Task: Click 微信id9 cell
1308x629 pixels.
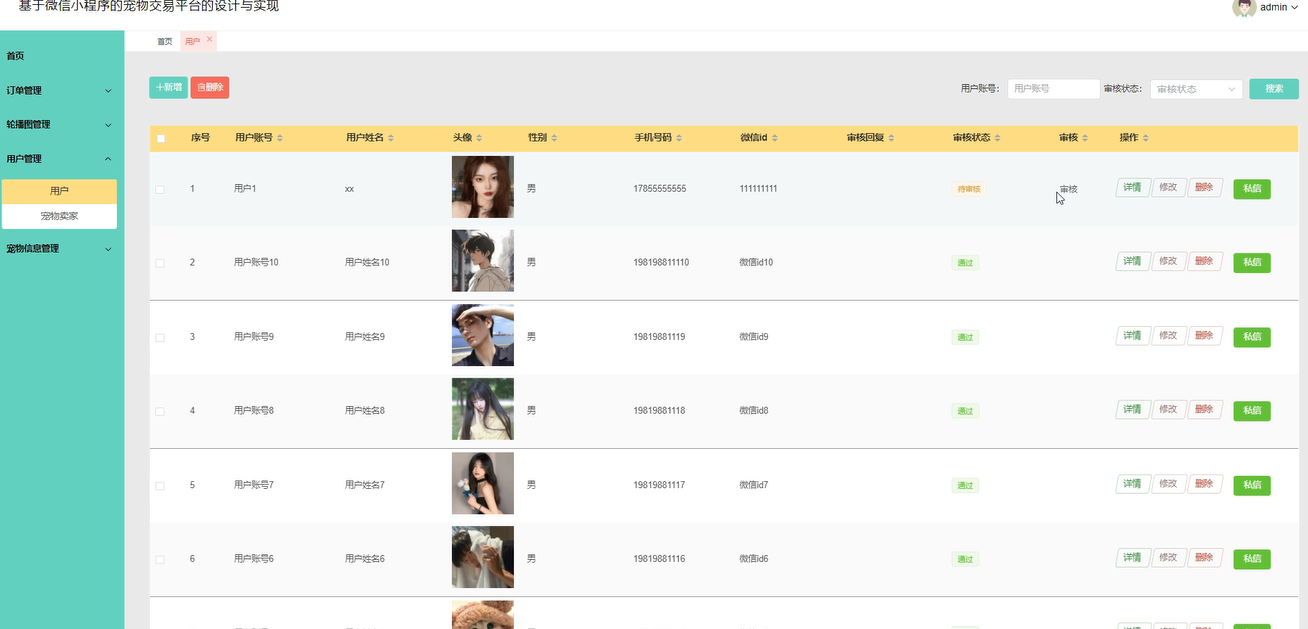Action: point(754,337)
